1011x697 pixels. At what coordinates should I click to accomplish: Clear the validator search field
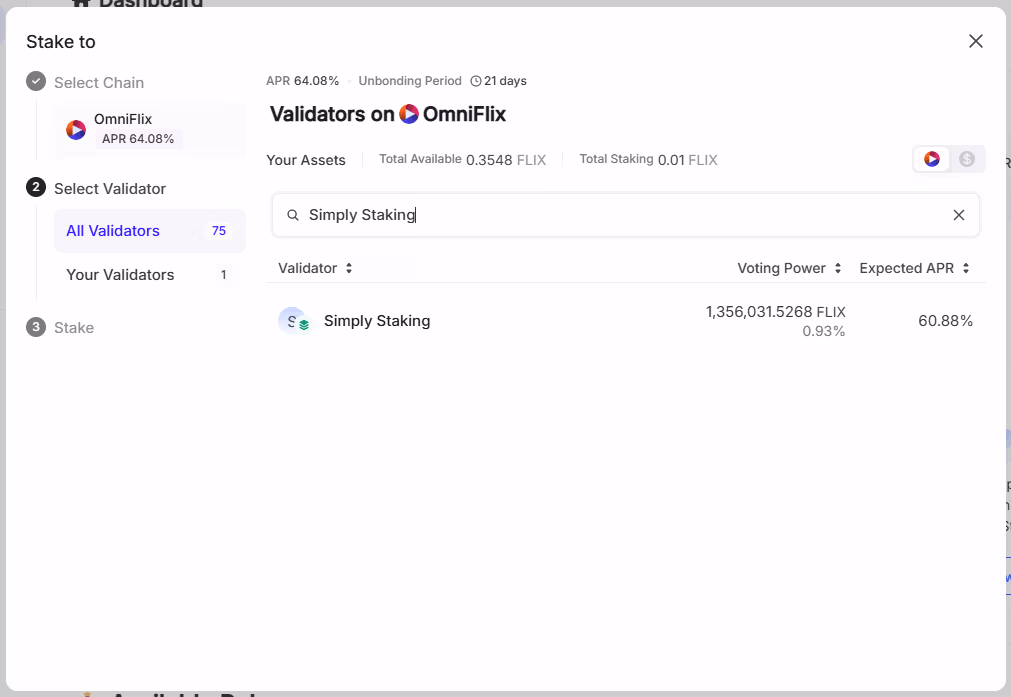point(958,215)
